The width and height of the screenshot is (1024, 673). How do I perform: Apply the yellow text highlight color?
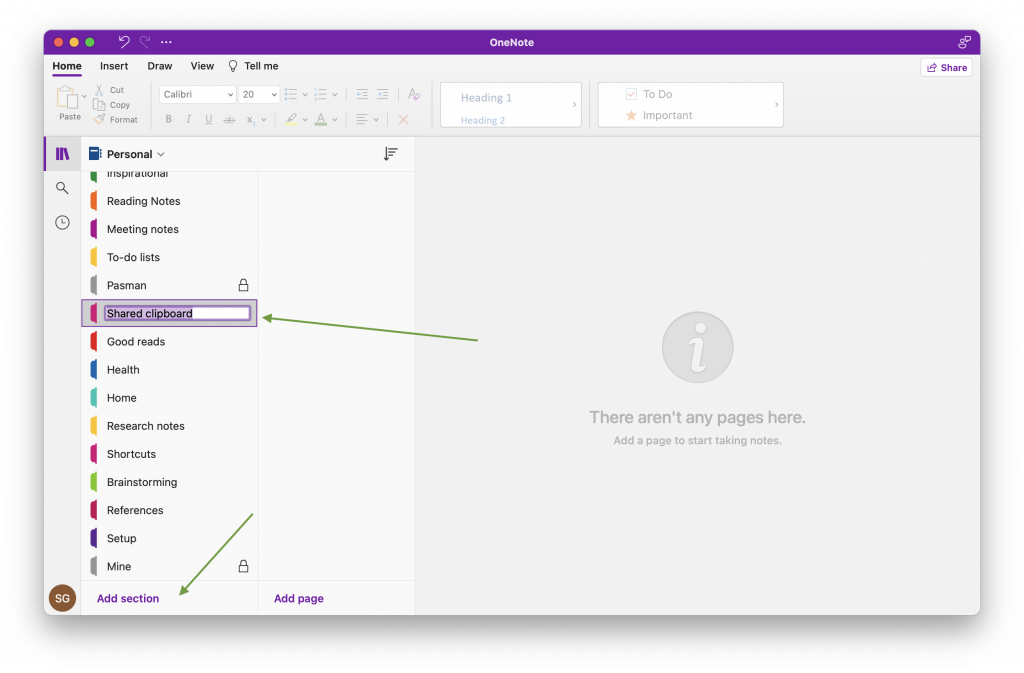[x=291, y=119]
